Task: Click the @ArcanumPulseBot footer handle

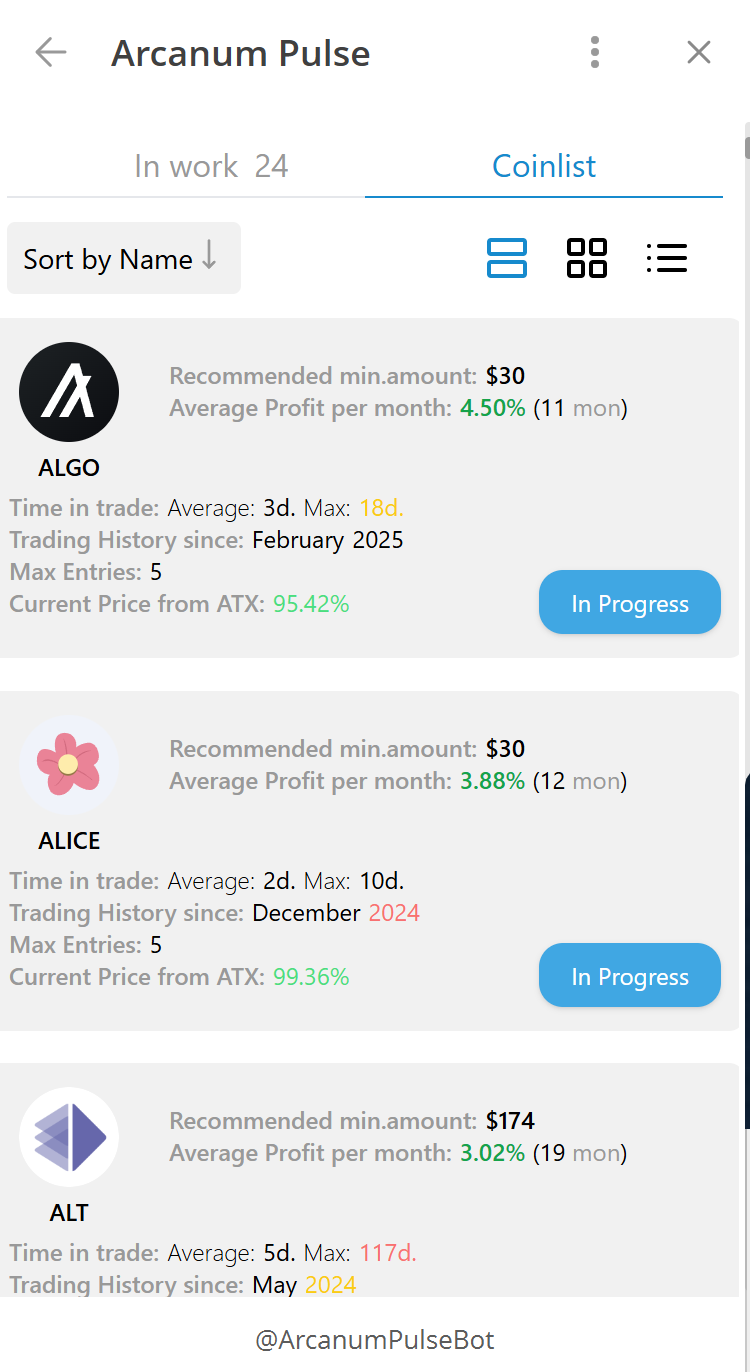Action: 375,1339
